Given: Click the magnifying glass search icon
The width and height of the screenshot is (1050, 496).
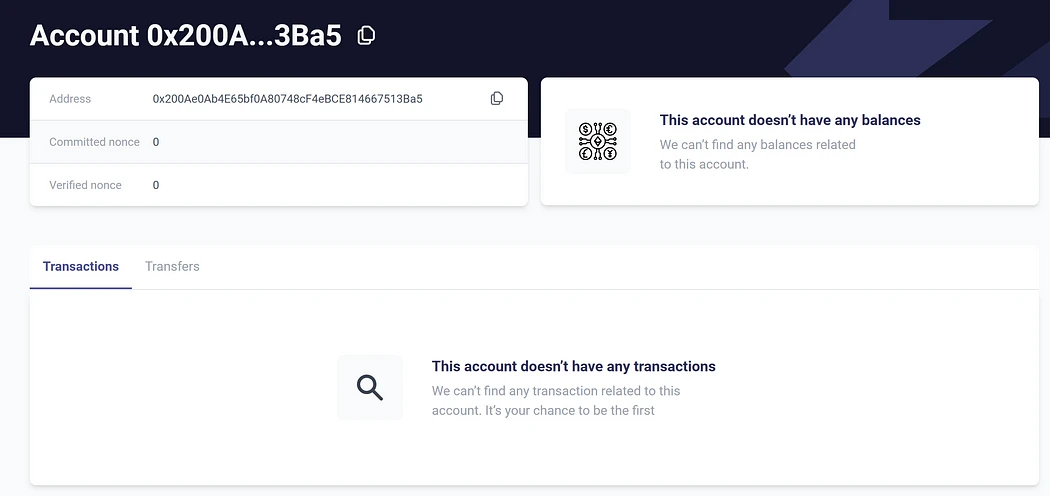Looking at the screenshot, I should (370, 388).
